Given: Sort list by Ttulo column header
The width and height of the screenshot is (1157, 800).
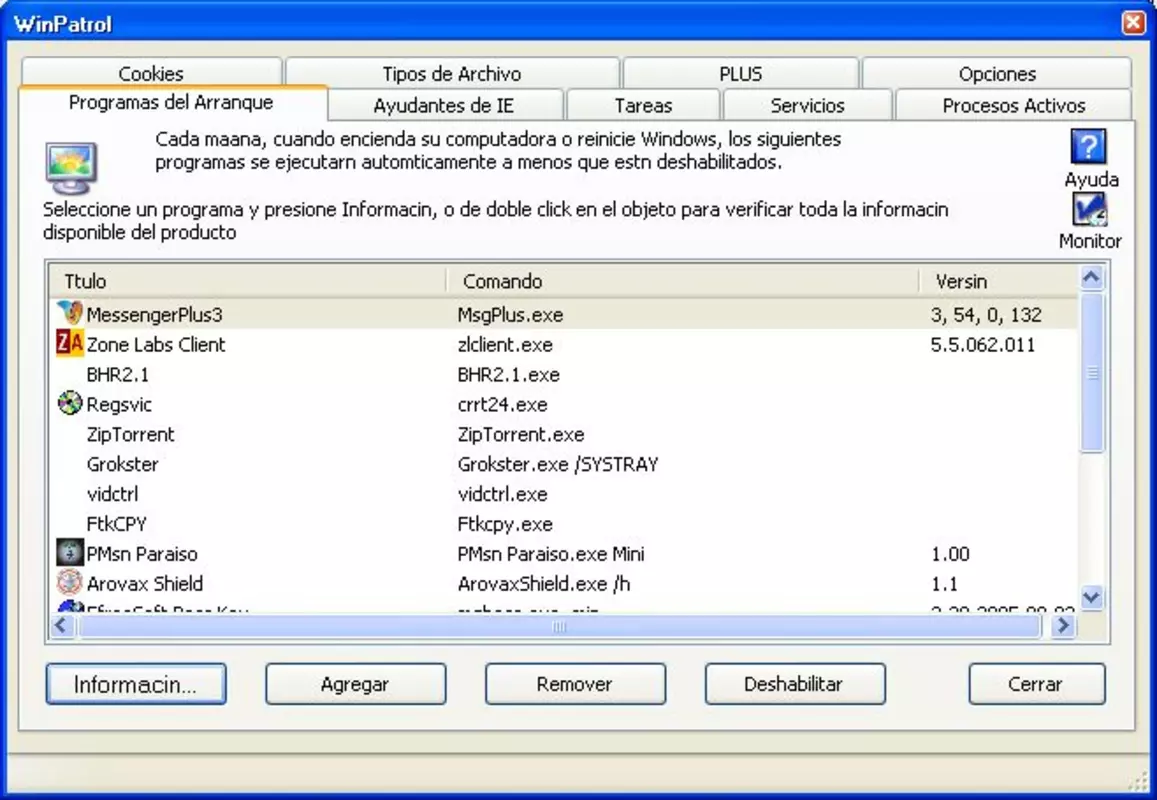Looking at the screenshot, I should [x=248, y=281].
